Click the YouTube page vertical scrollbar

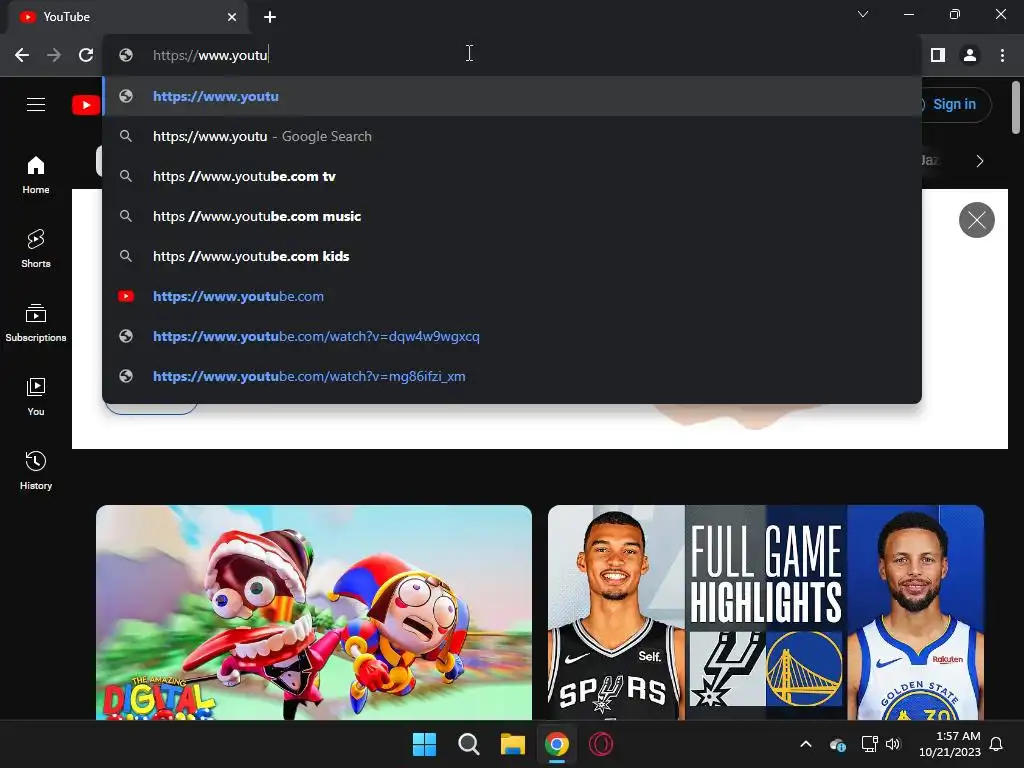tap(1016, 108)
